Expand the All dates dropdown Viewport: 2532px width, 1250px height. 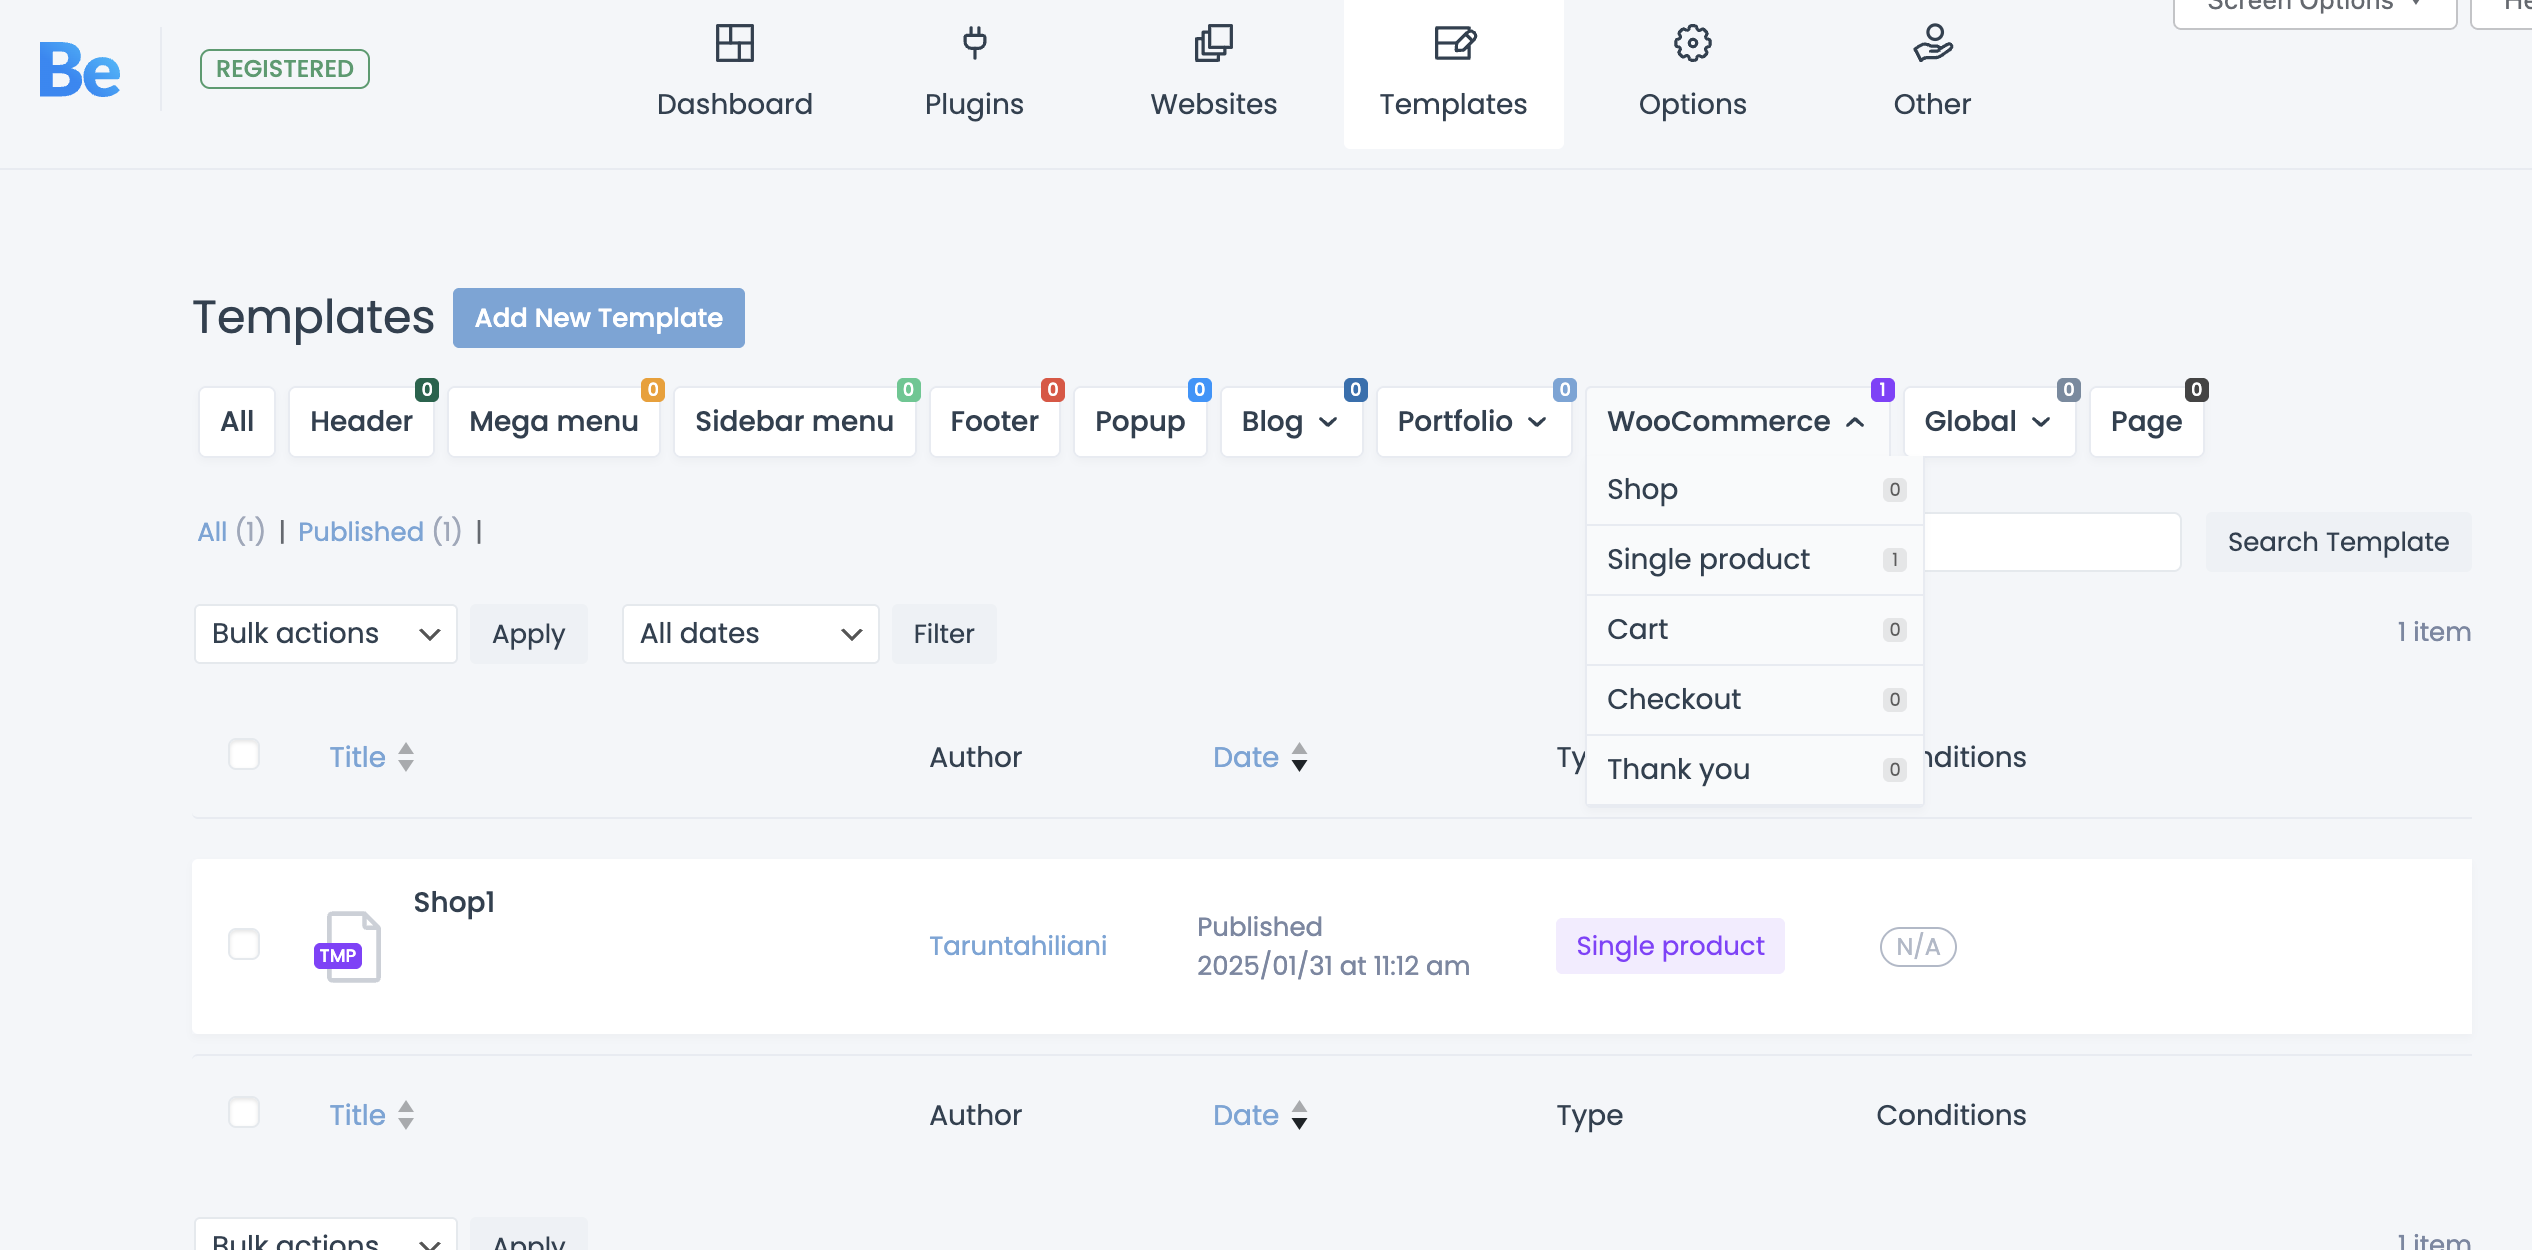point(750,634)
